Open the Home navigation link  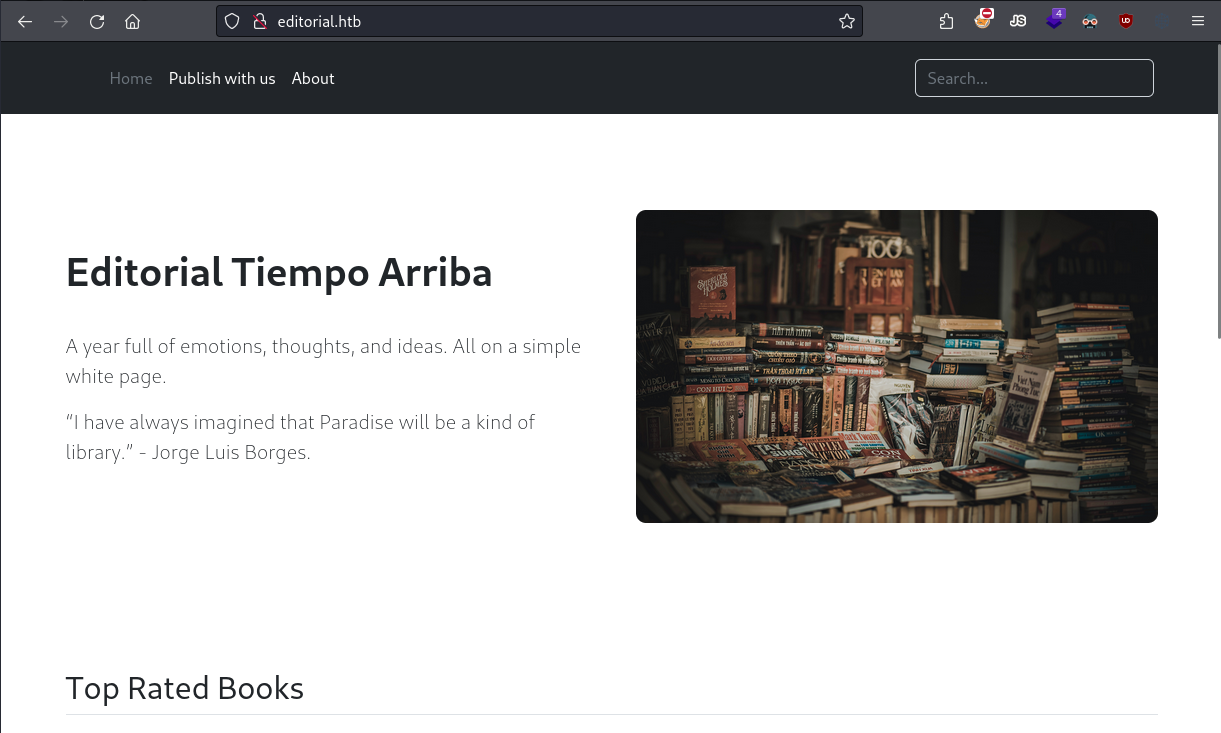(131, 78)
